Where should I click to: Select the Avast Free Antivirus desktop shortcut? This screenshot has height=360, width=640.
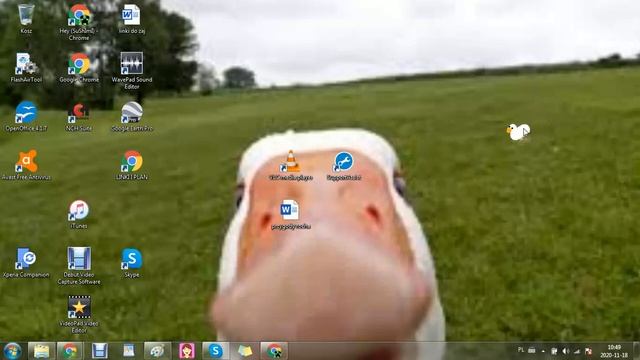[26, 165]
